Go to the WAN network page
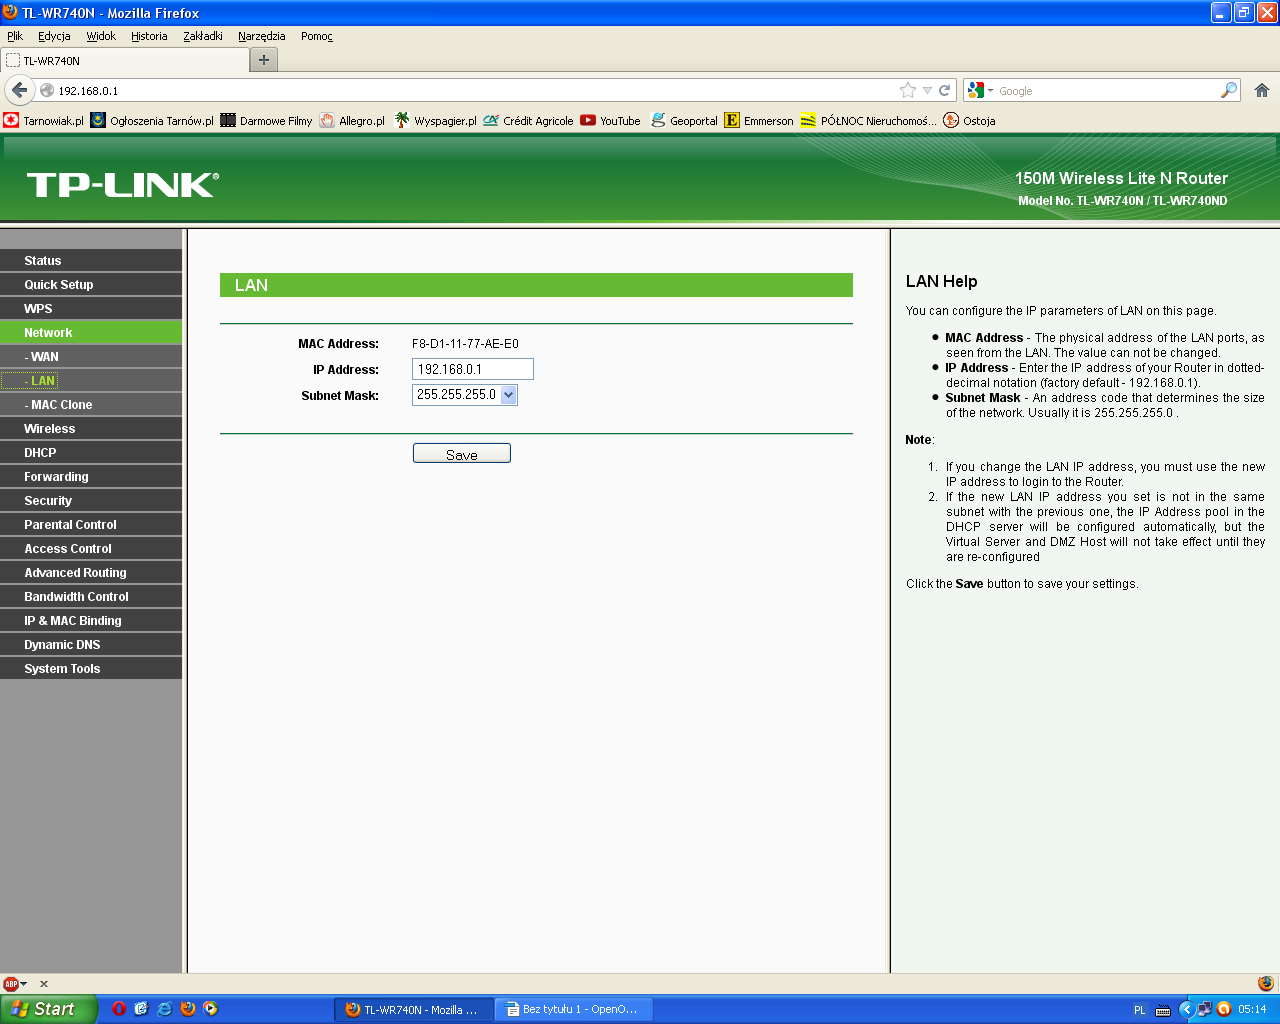Viewport: 1280px width, 1024px height. (x=44, y=357)
